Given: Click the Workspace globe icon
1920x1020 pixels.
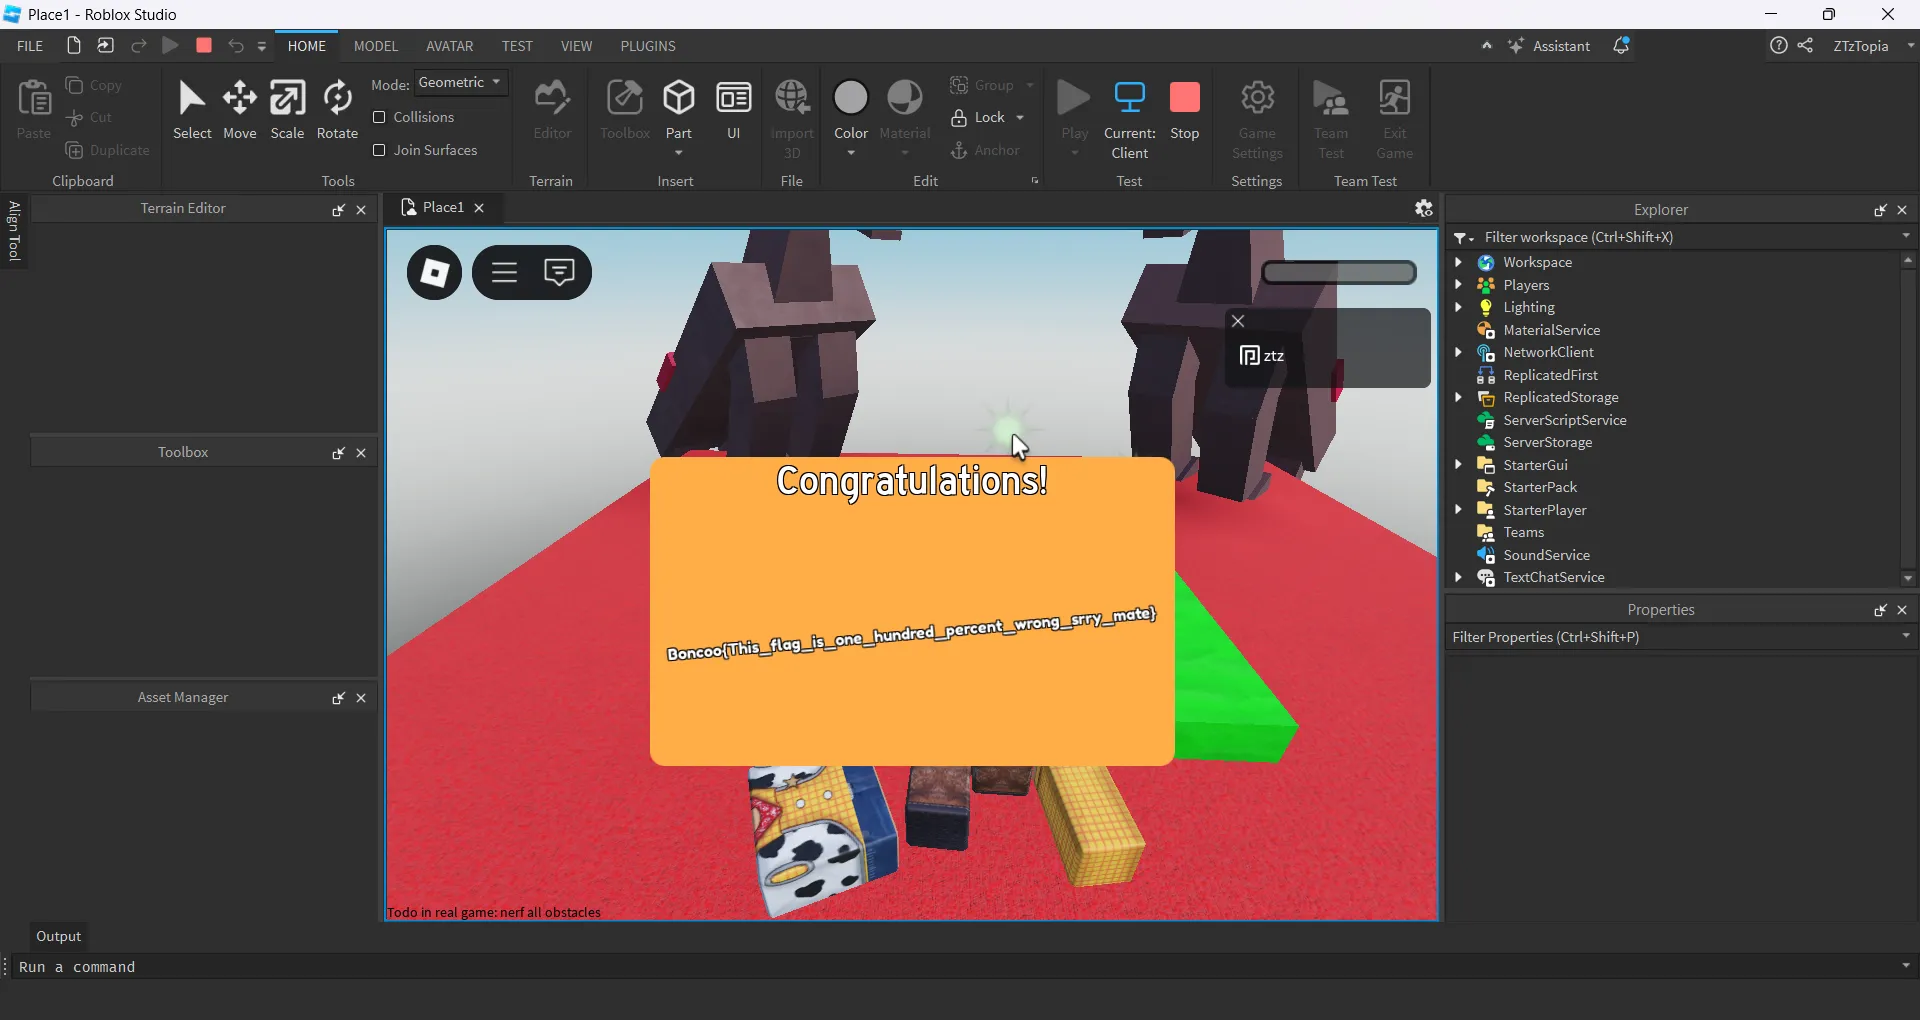Looking at the screenshot, I should (x=1486, y=263).
